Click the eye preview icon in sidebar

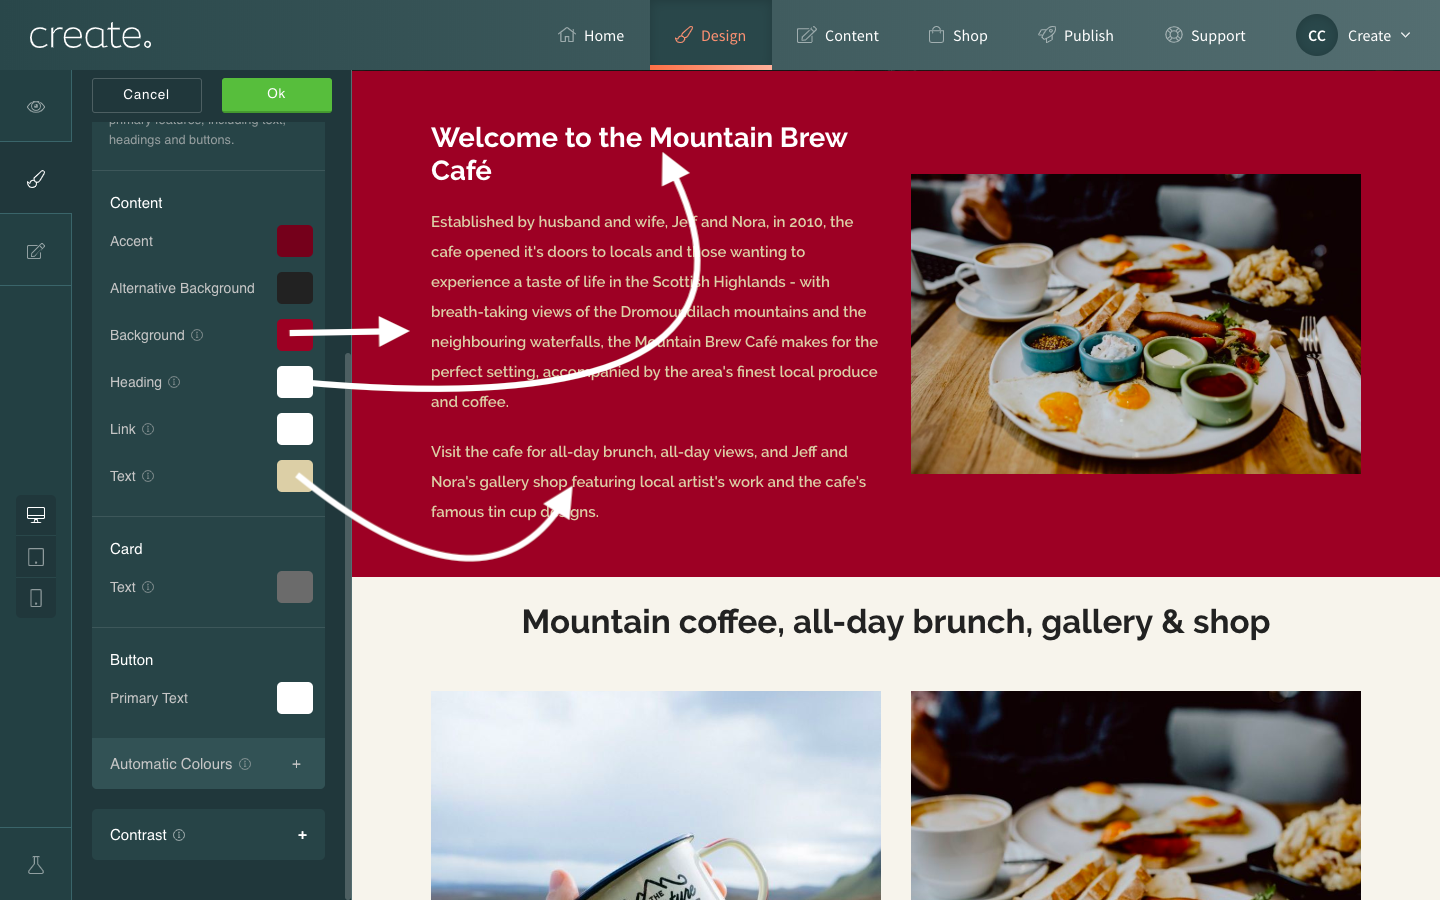click(x=36, y=106)
